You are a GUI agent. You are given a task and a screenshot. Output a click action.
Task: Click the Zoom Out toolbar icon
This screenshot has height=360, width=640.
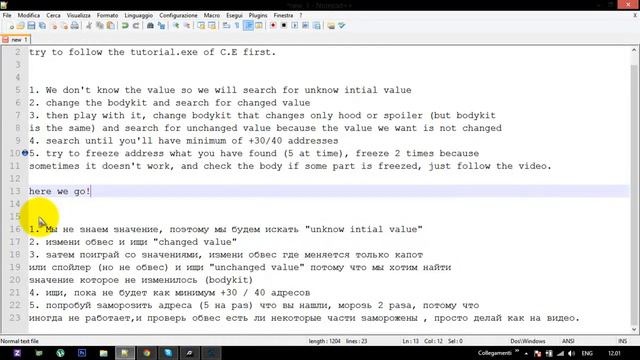pos(187,26)
